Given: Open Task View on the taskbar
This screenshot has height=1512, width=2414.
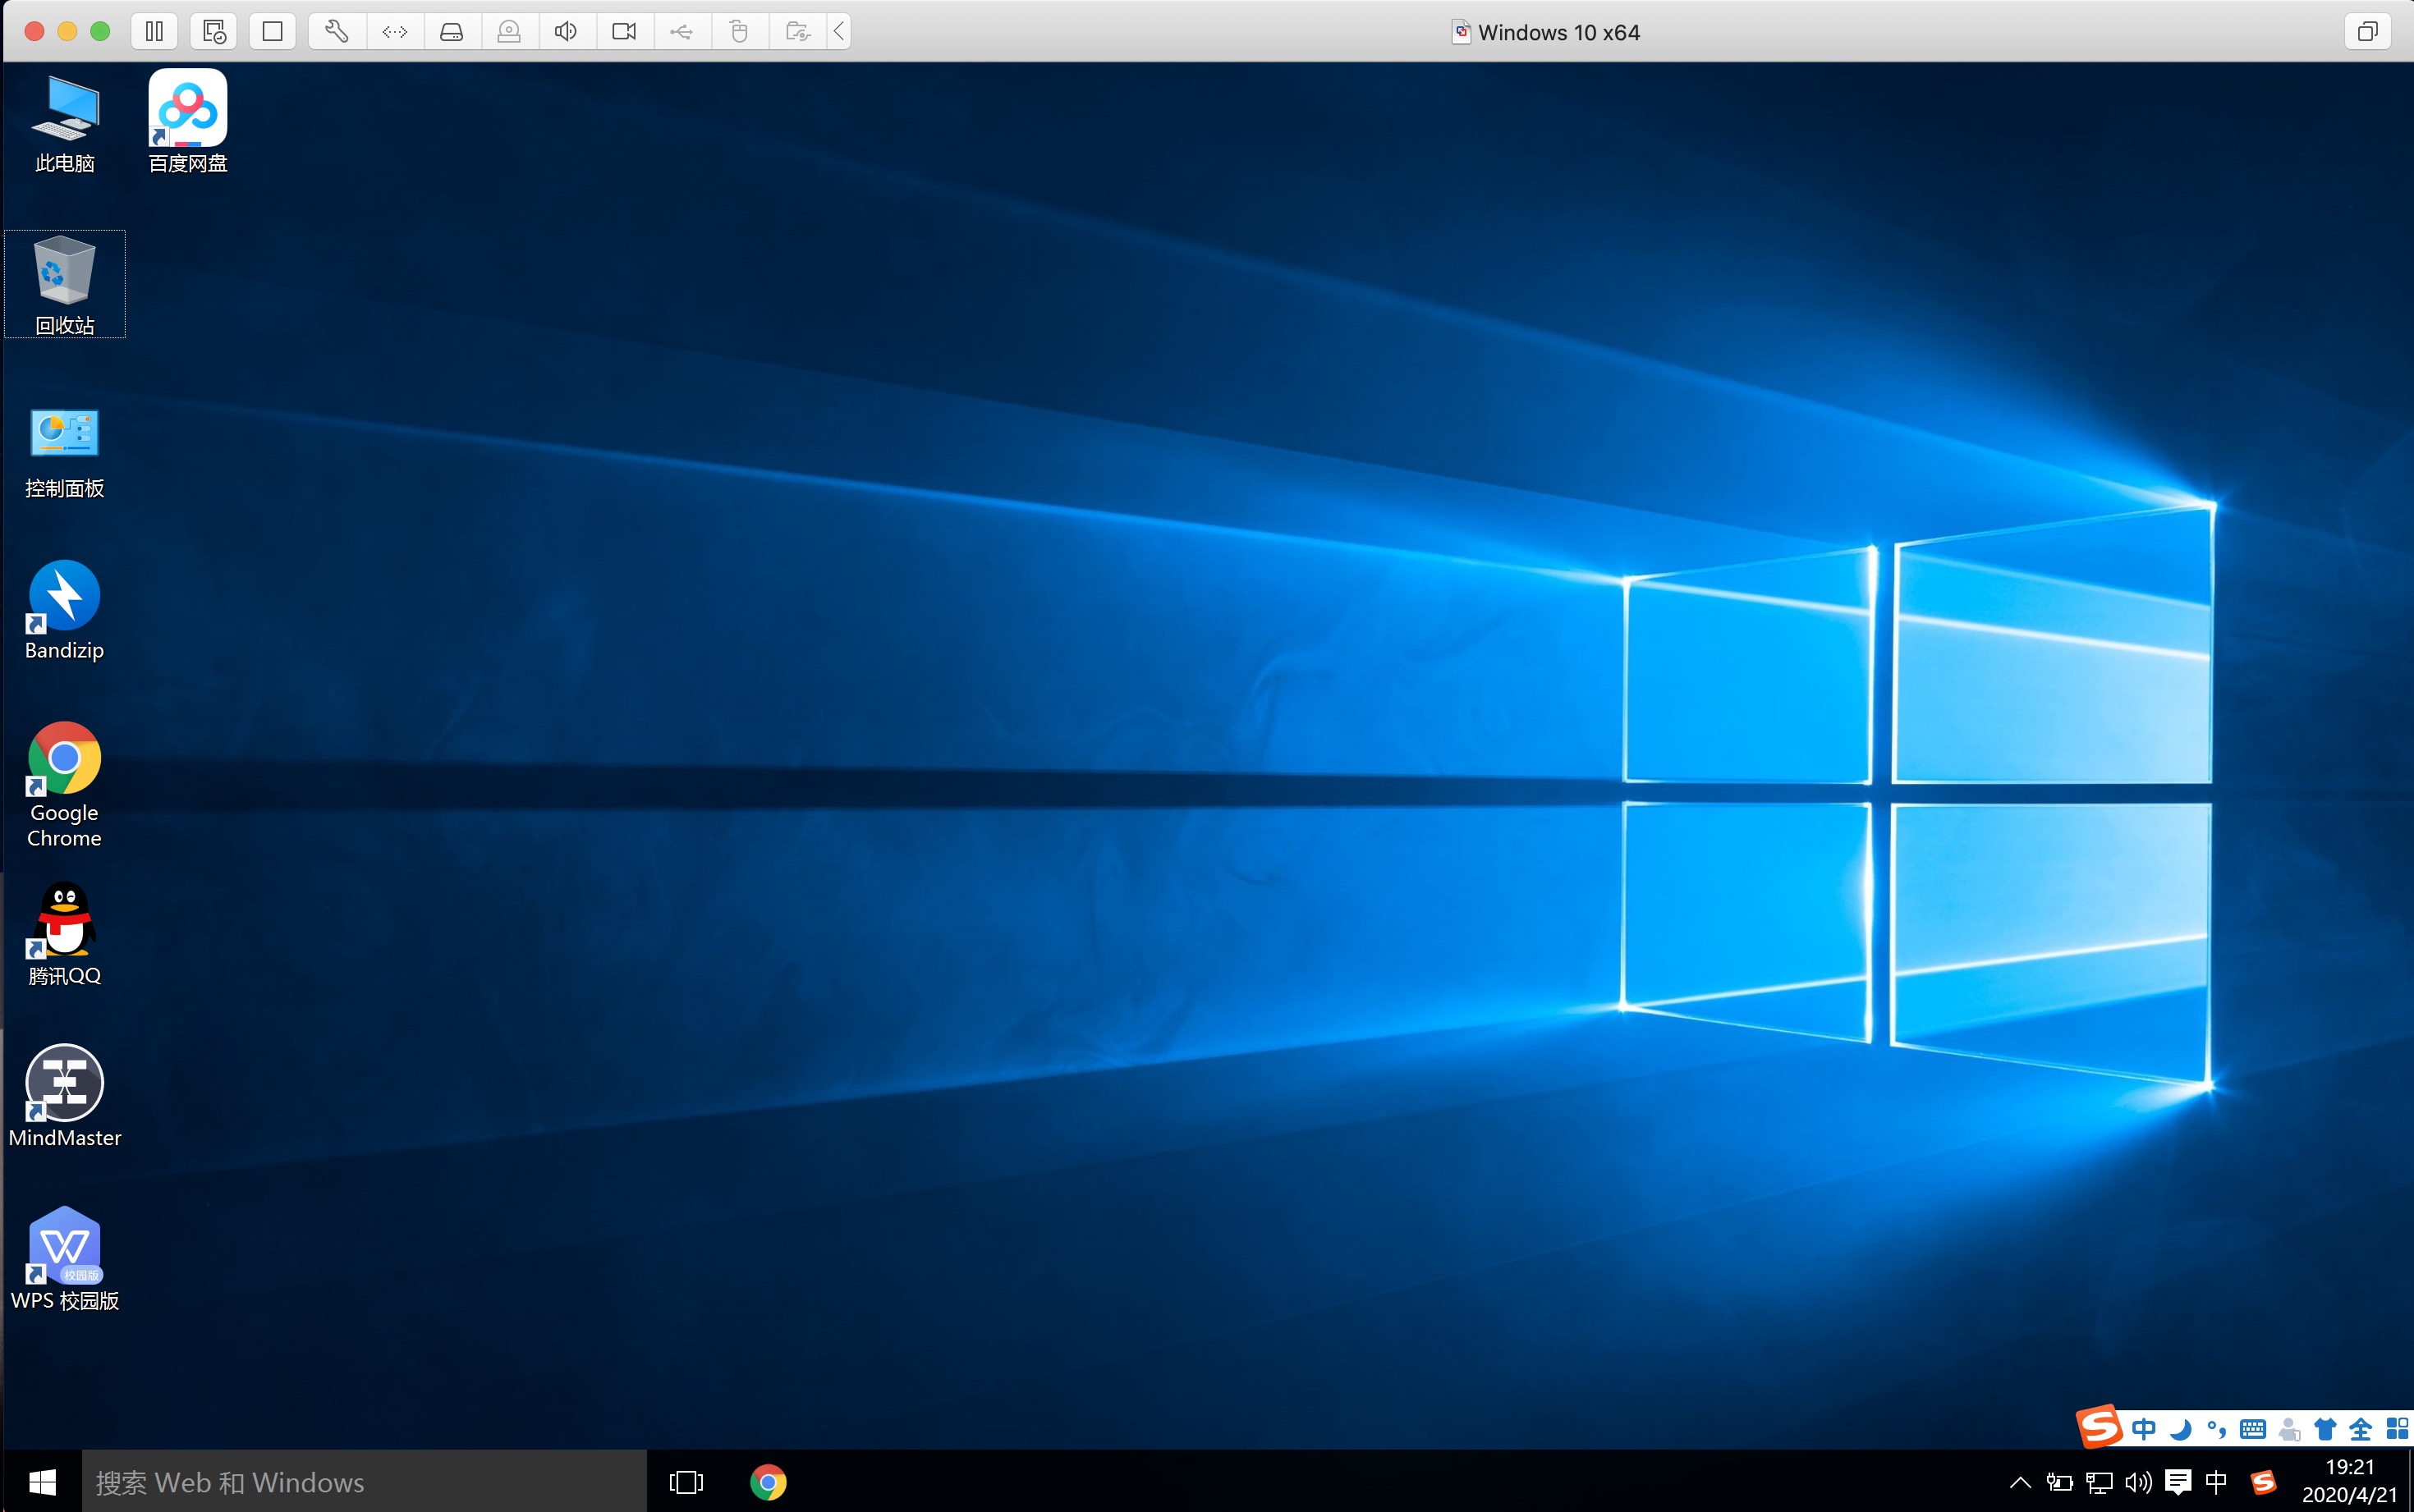Looking at the screenshot, I should pyautogui.click(x=686, y=1482).
